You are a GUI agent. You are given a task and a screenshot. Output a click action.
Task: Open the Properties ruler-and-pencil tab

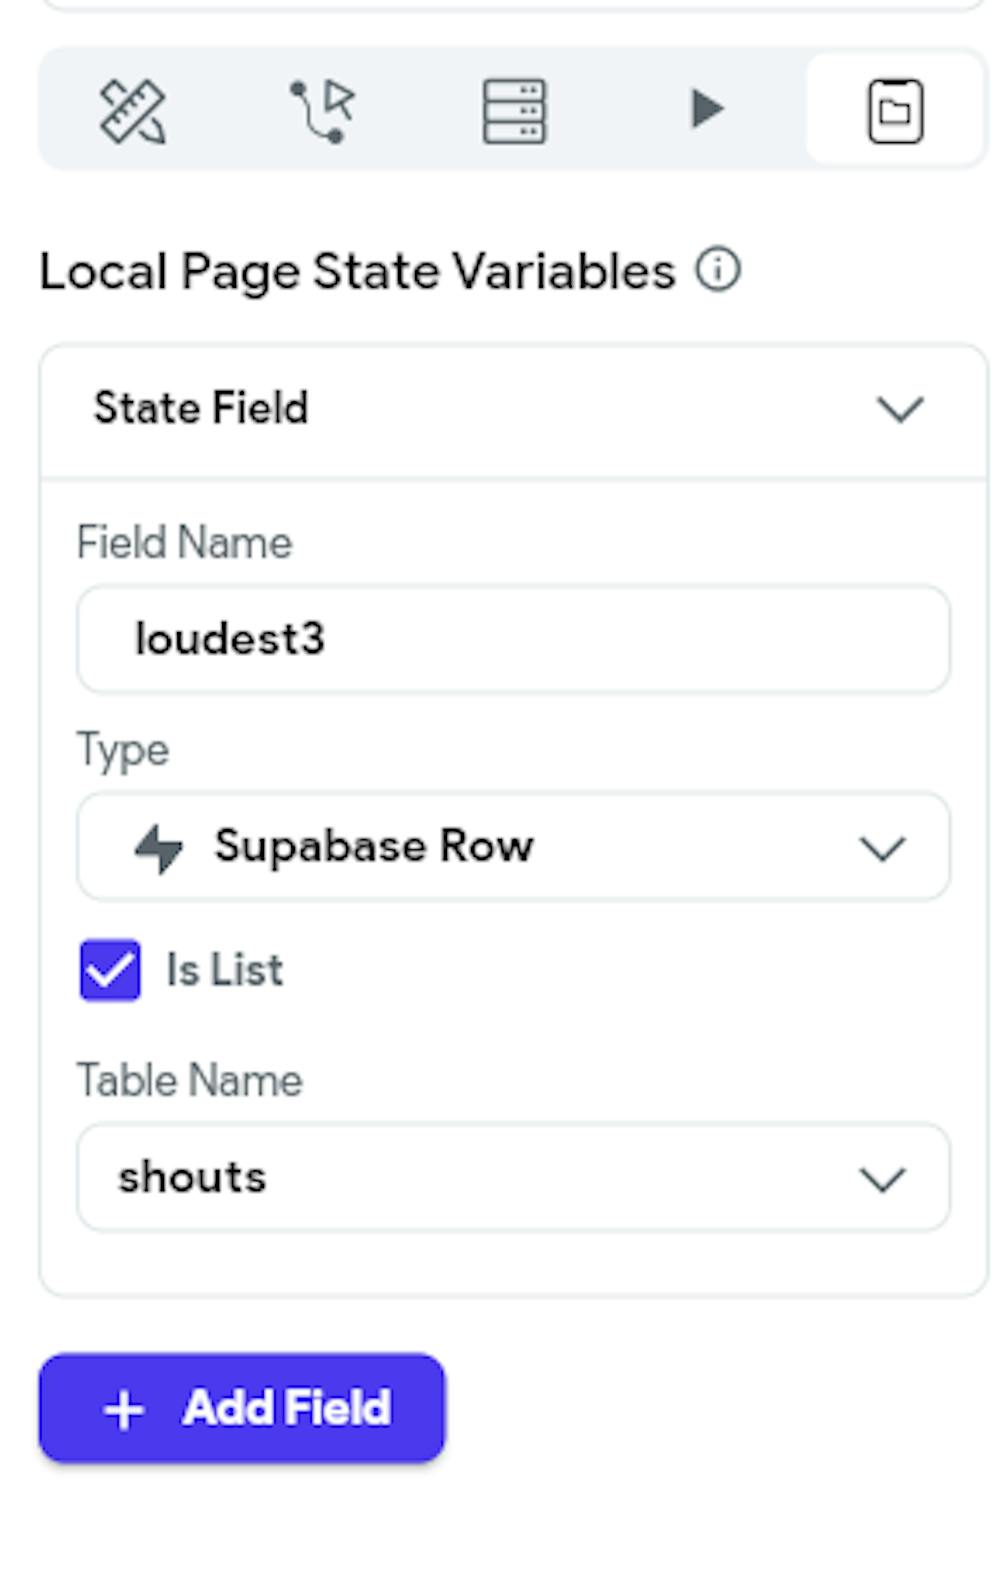pyautogui.click(x=133, y=111)
